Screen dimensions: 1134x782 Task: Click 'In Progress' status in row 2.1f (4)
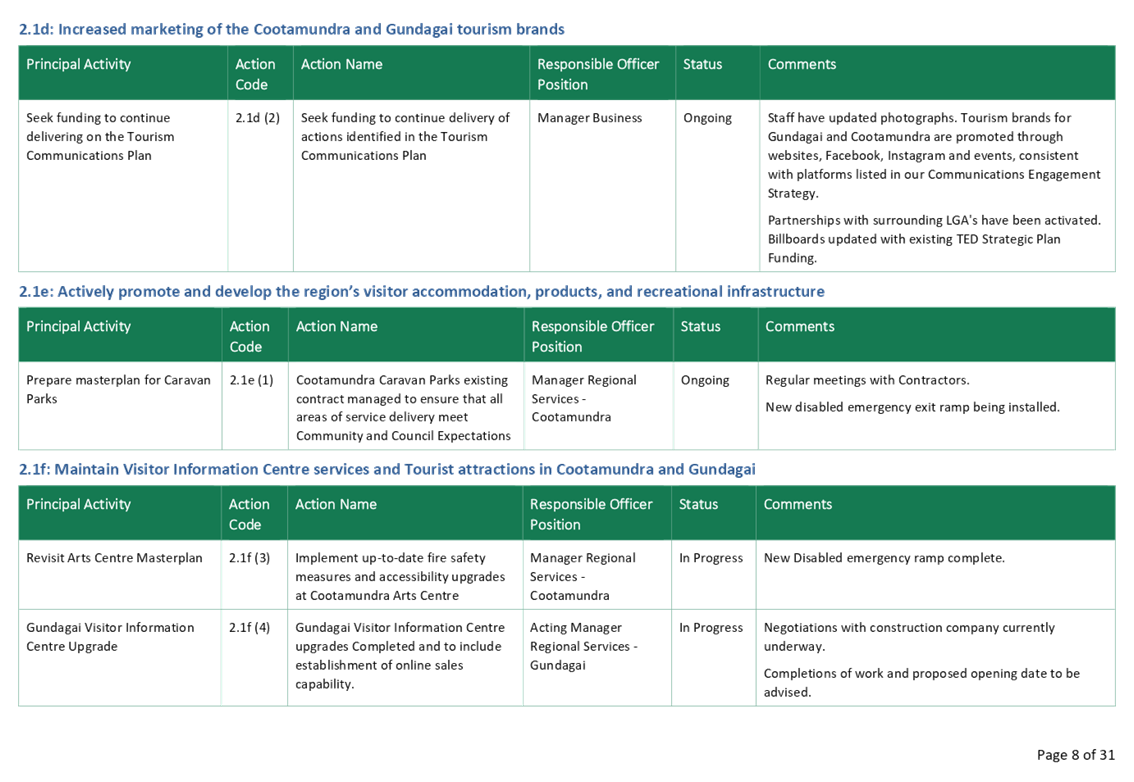[x=711, y=627]
